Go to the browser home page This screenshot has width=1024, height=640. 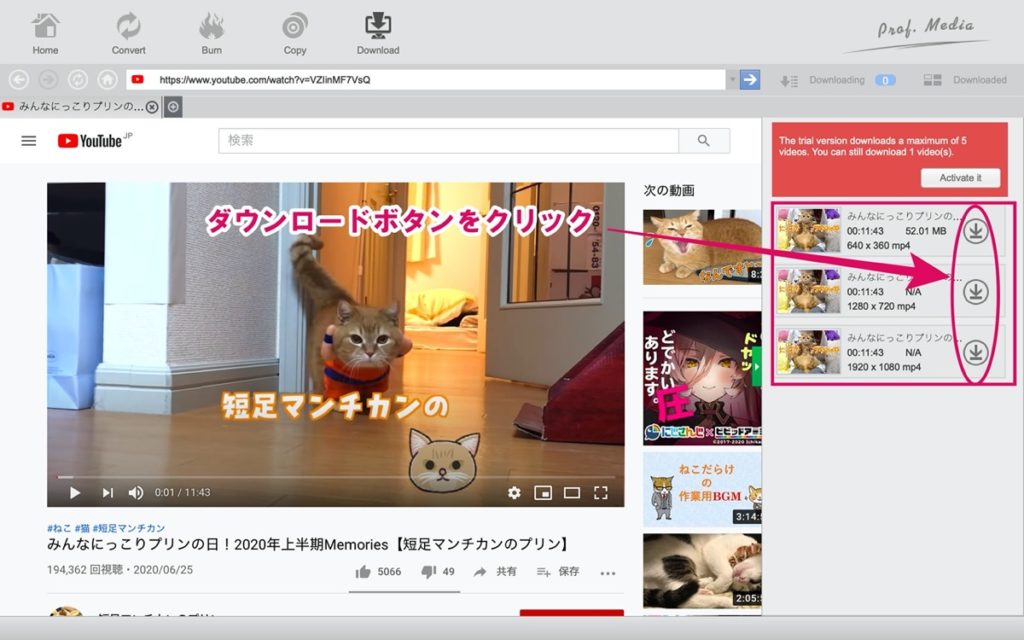click(x=107, y=80)
